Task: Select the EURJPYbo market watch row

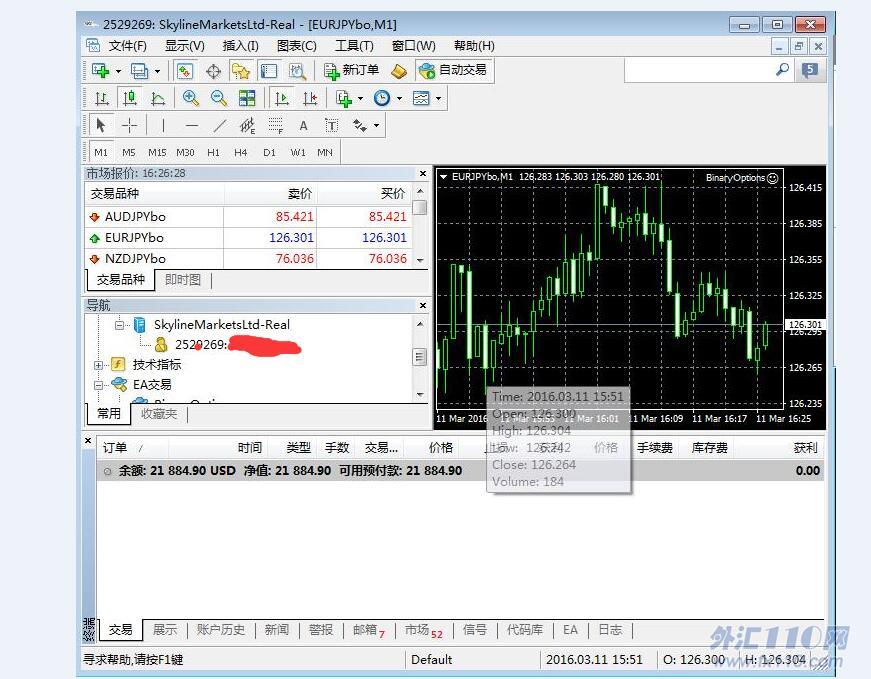Action: pos(249,238)
